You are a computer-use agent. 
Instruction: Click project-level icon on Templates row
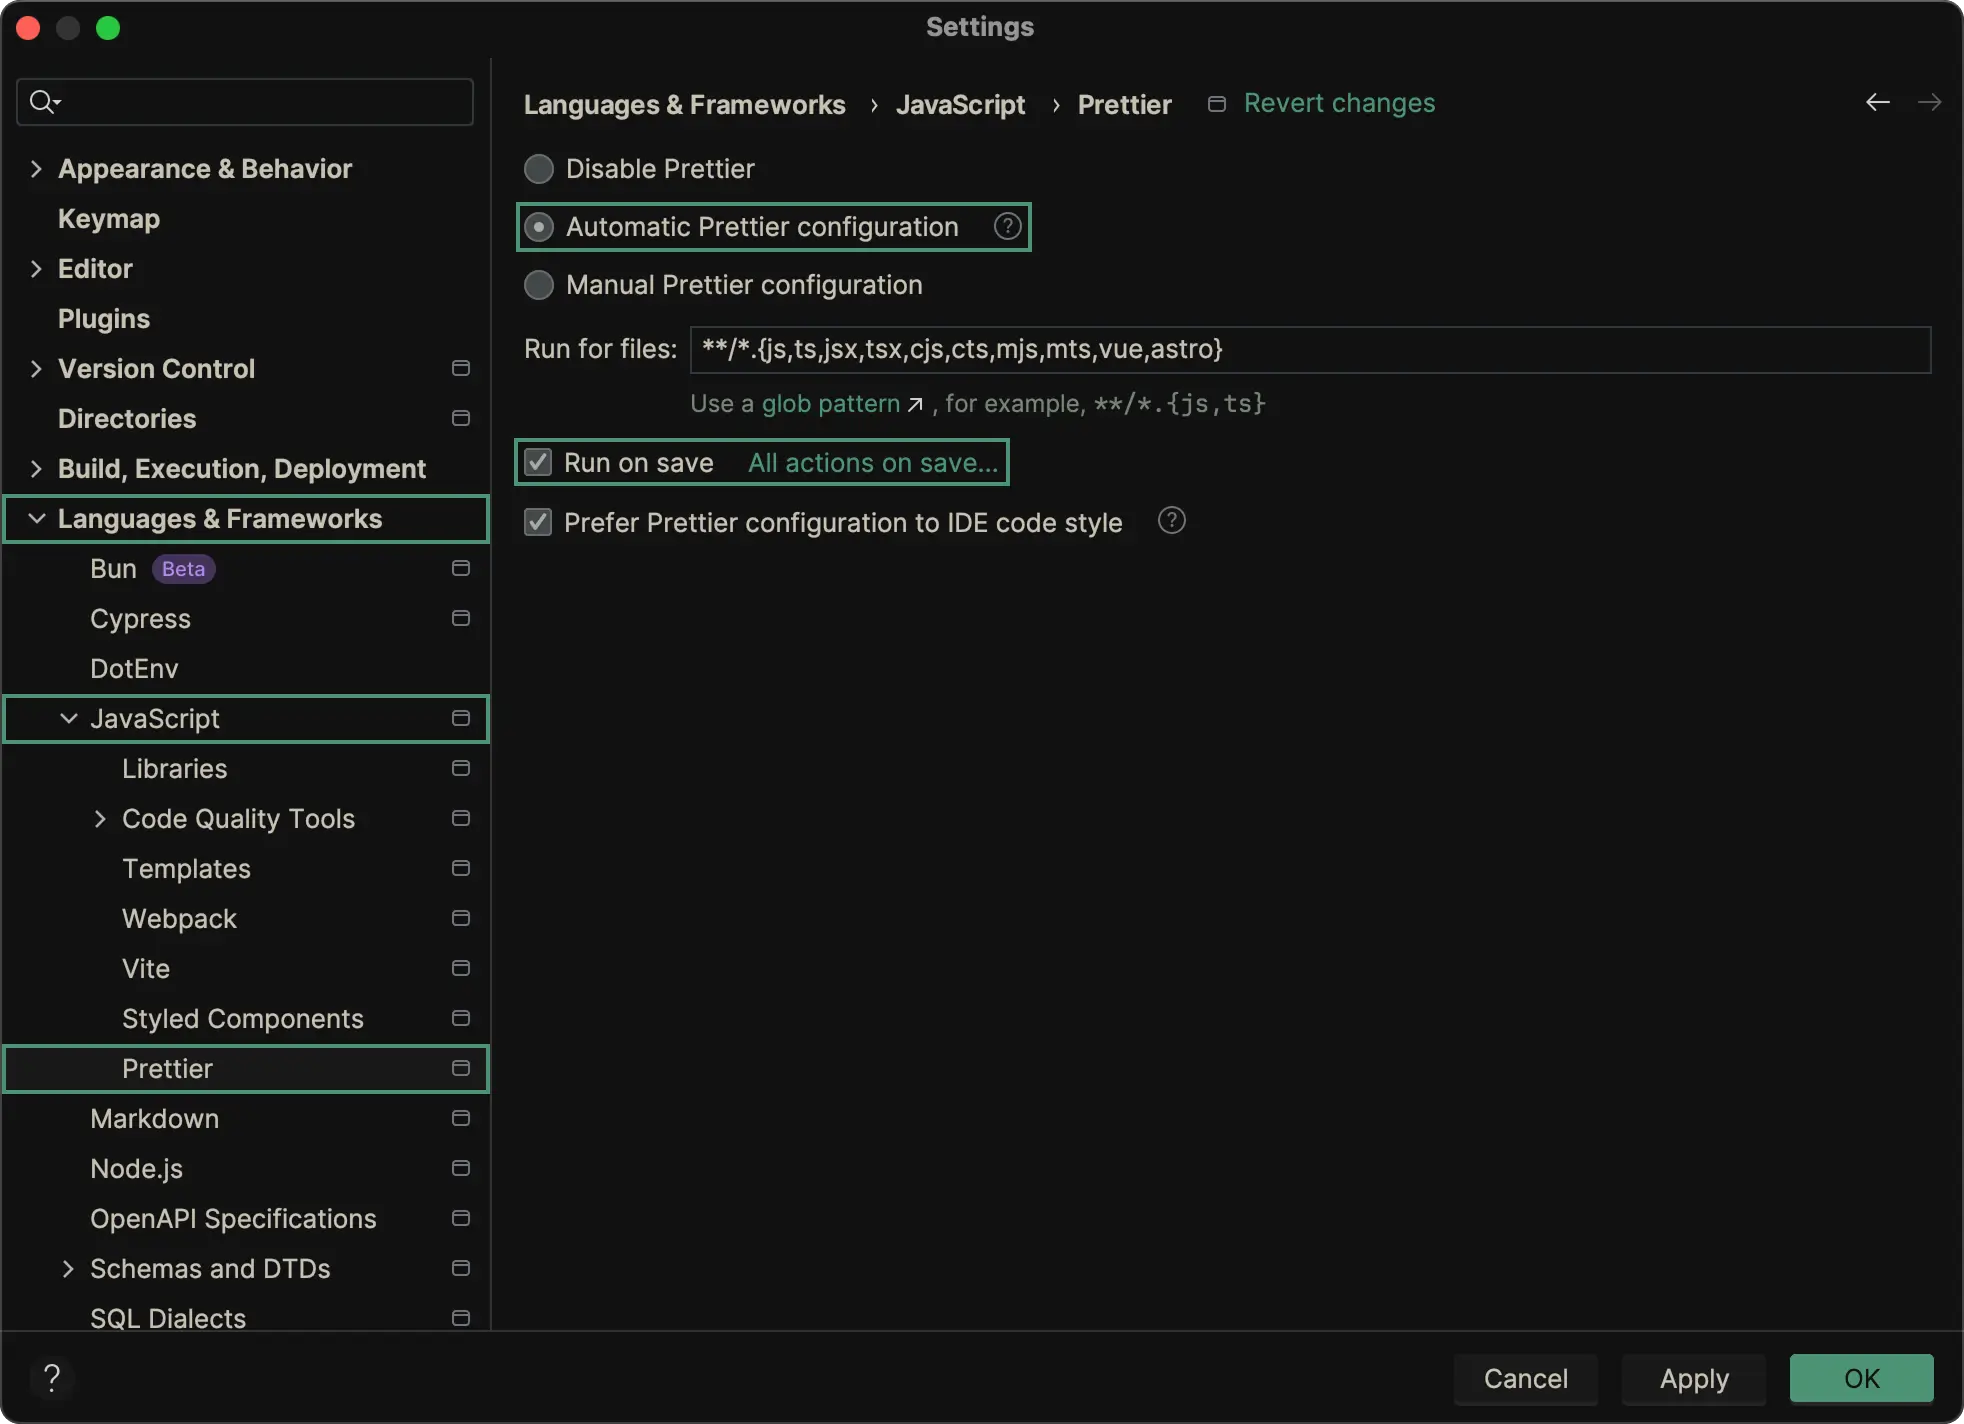[x=460, y=868]
